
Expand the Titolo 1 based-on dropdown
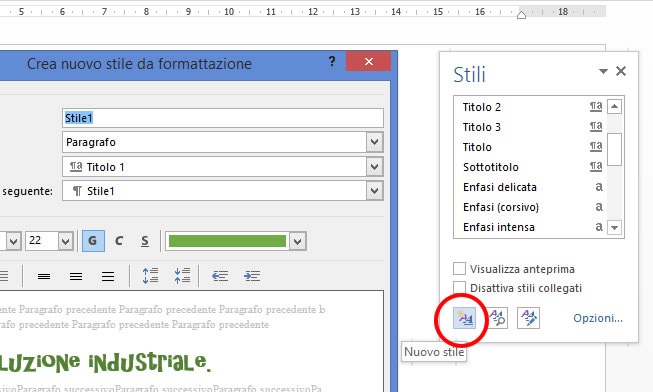[x=374, y=167]
